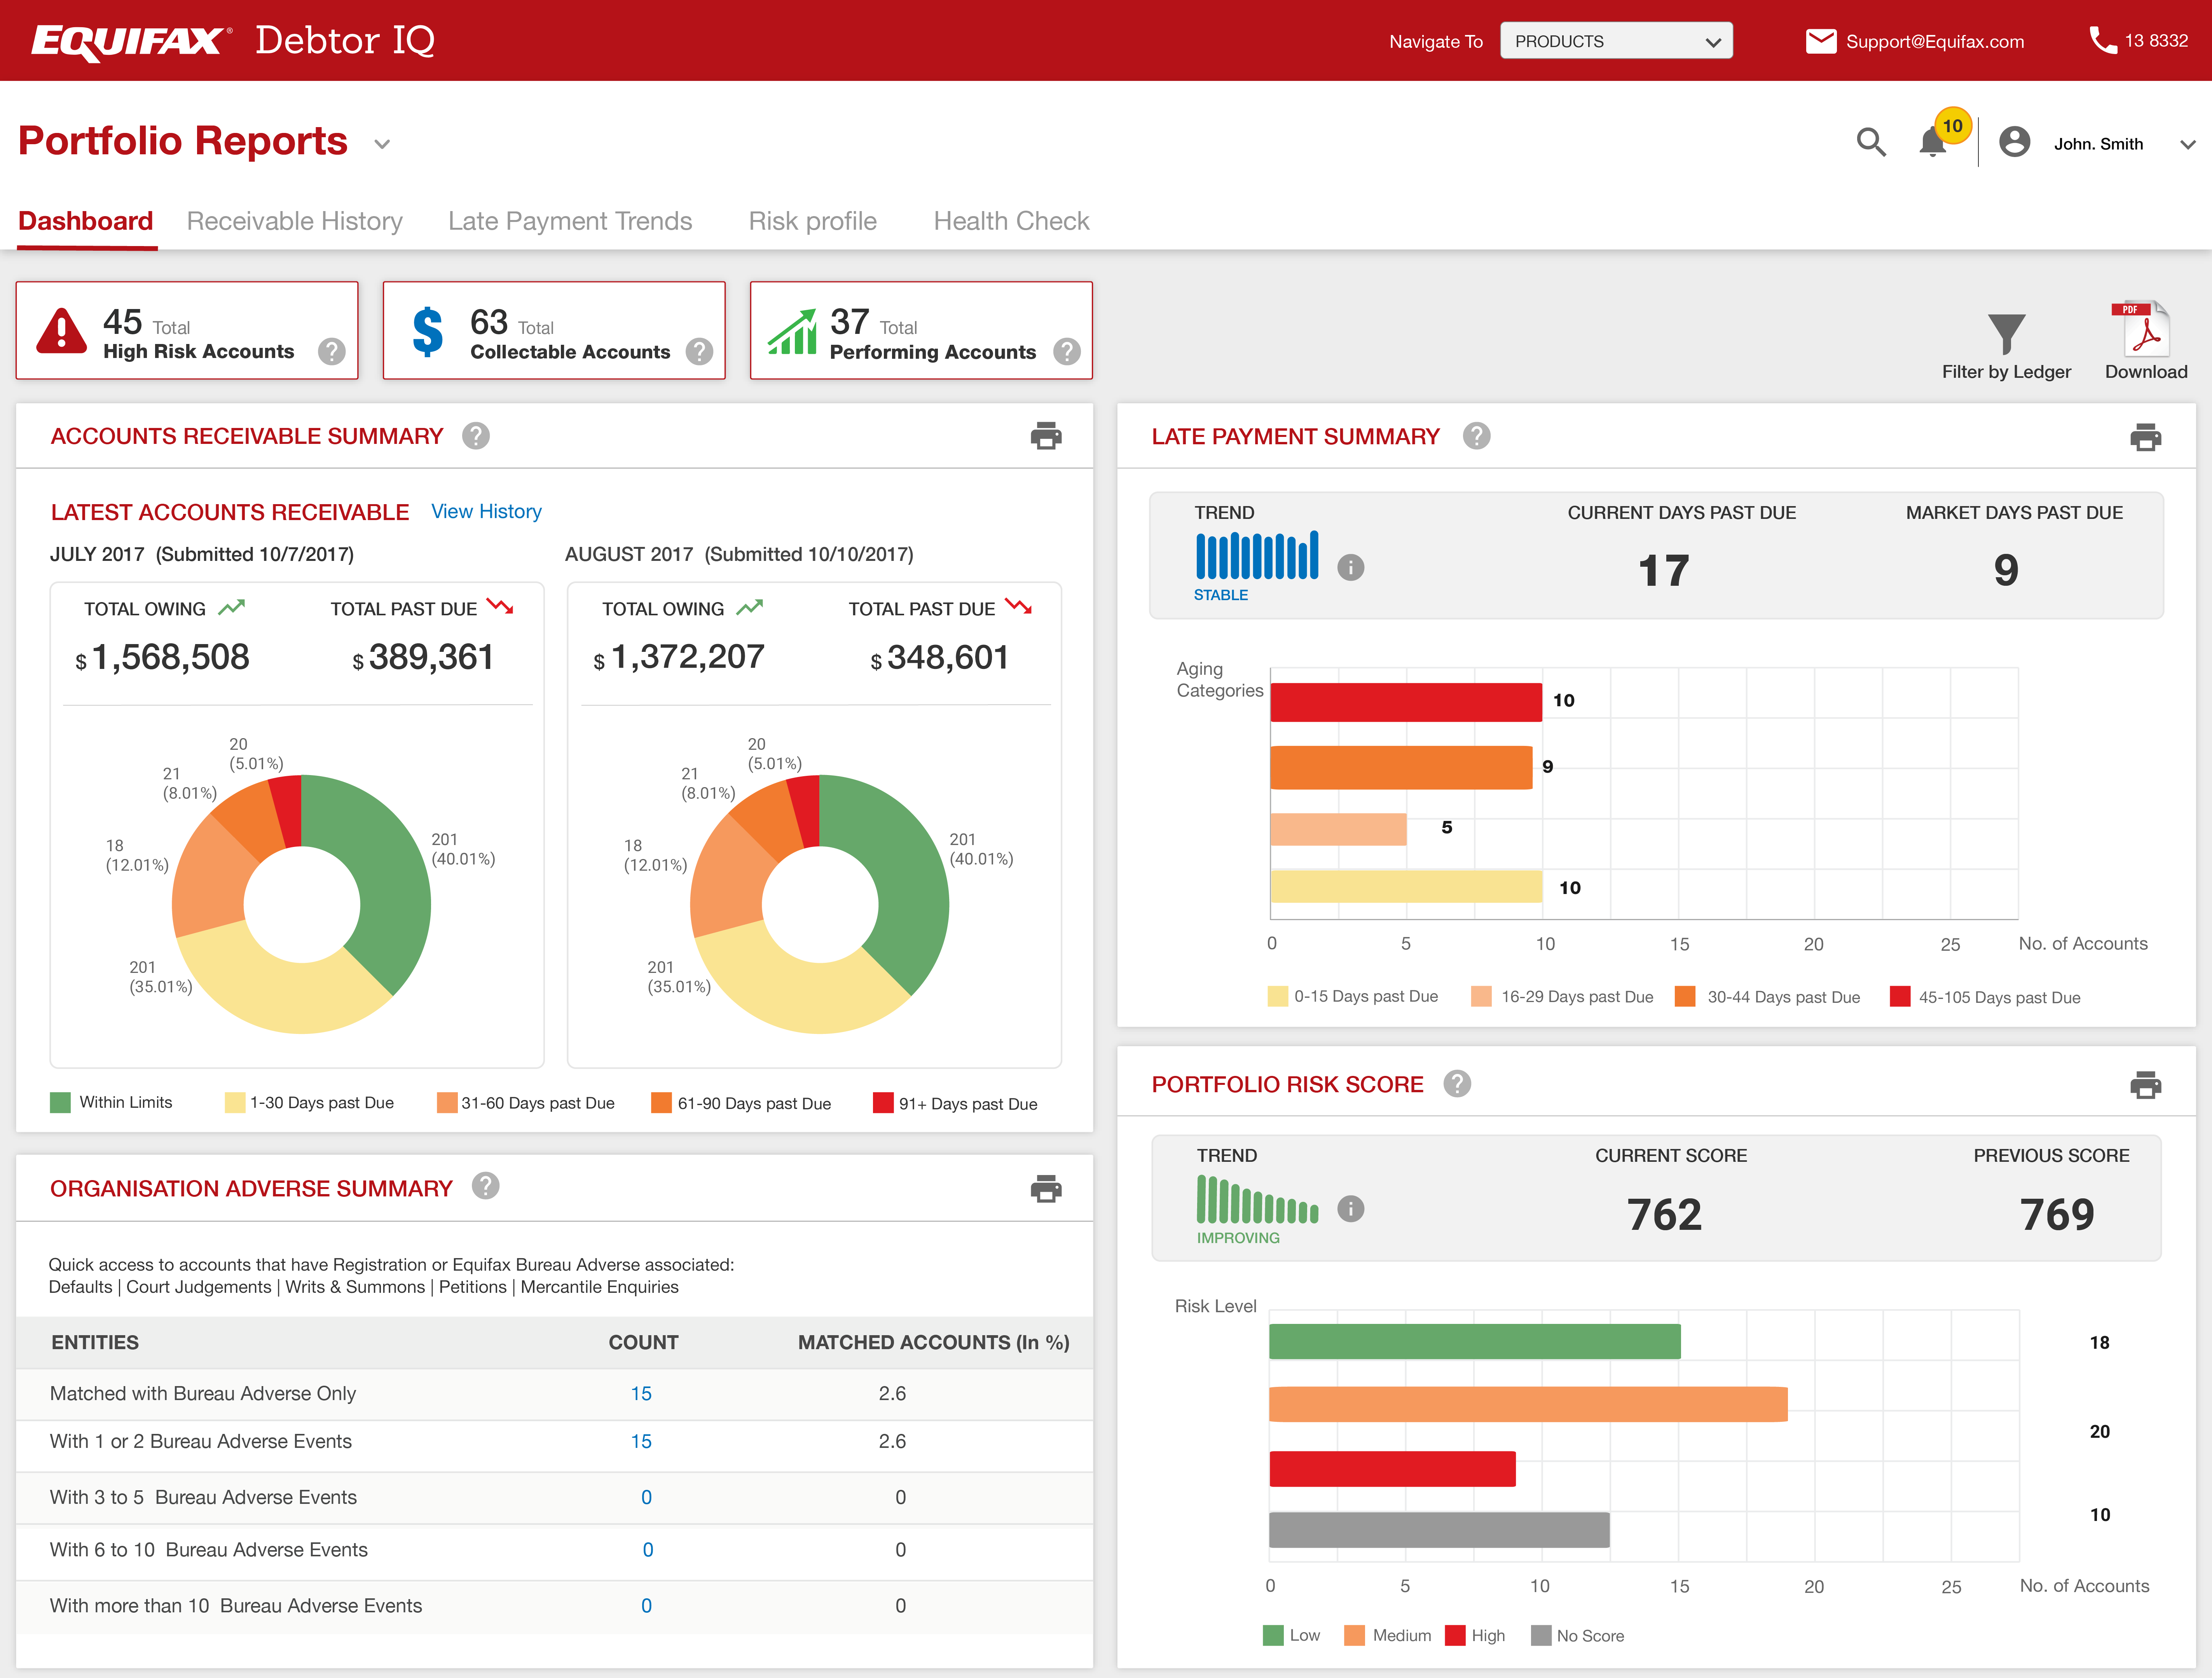Click the red High risk level bar

click(1392, 1469)
